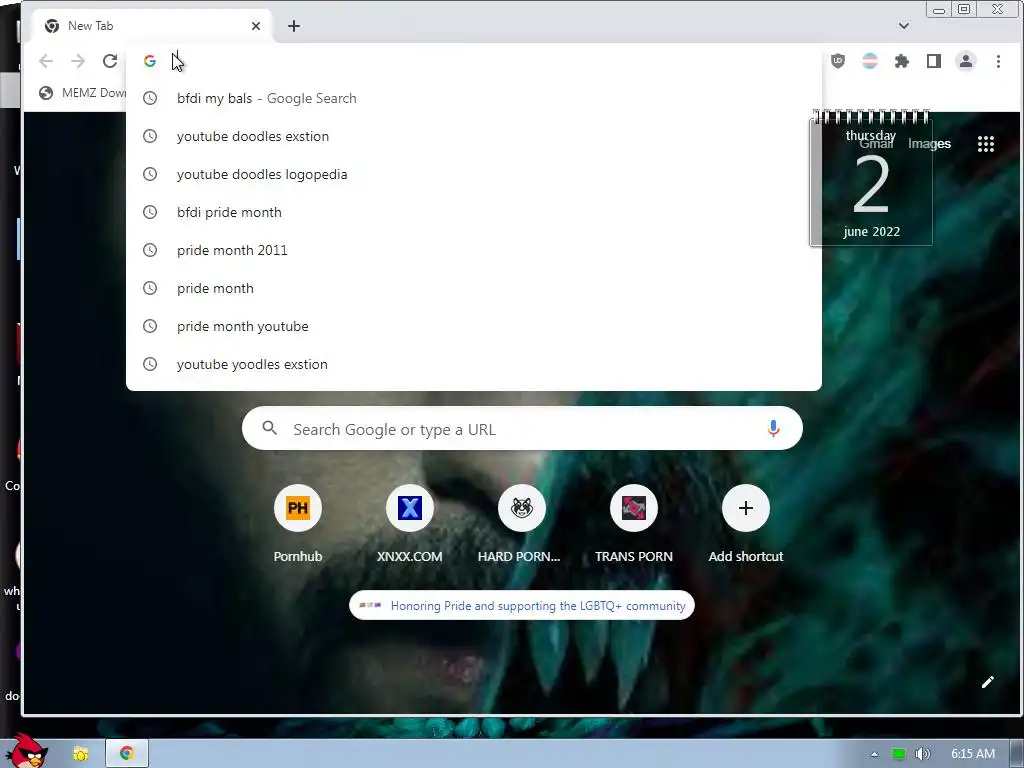Image resolution: width=1024 pixels, height=768 pixels.
Task: Select the New Tab tab
Action: 152,26
